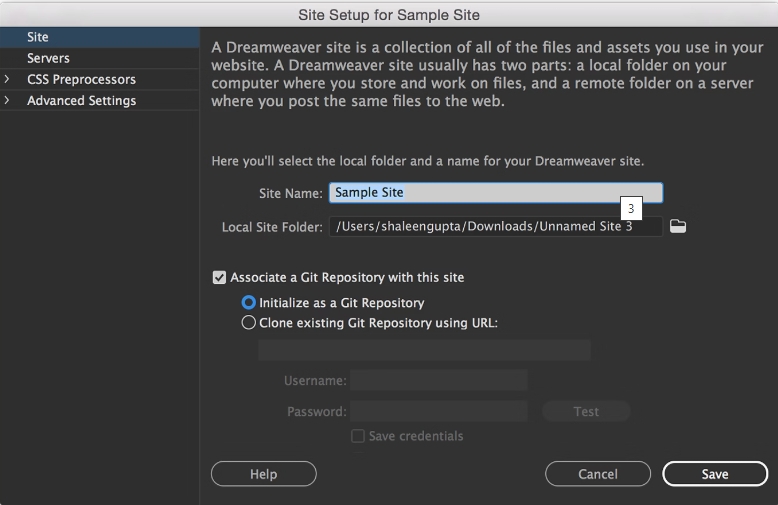
Task: Toggle Associate a Git Repository checkbox
Action: pos(219,277)
